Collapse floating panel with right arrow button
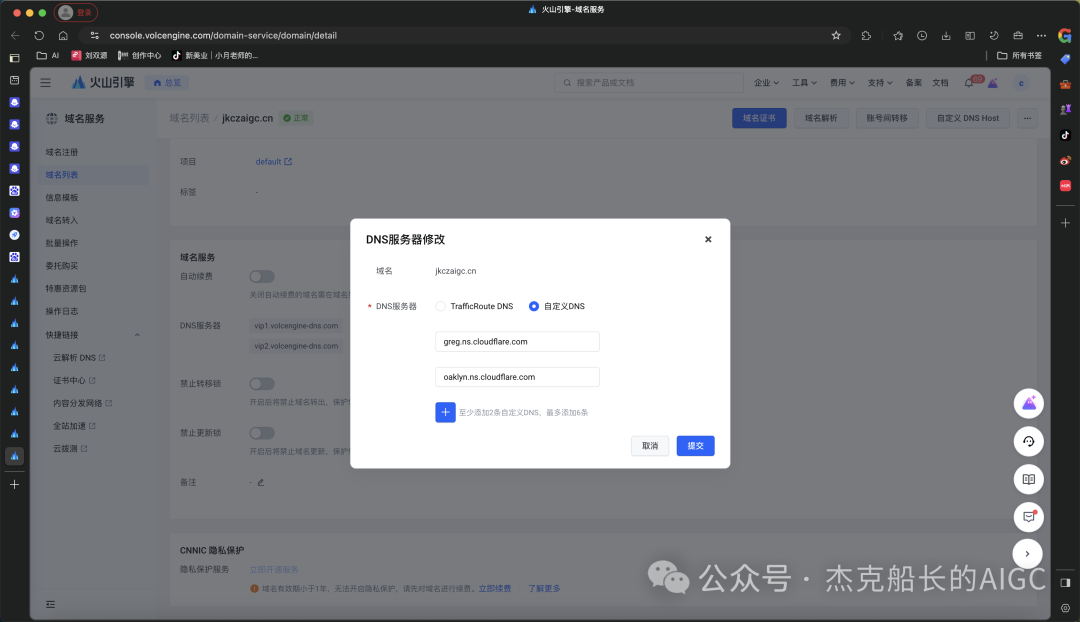 click(1027, 554)
